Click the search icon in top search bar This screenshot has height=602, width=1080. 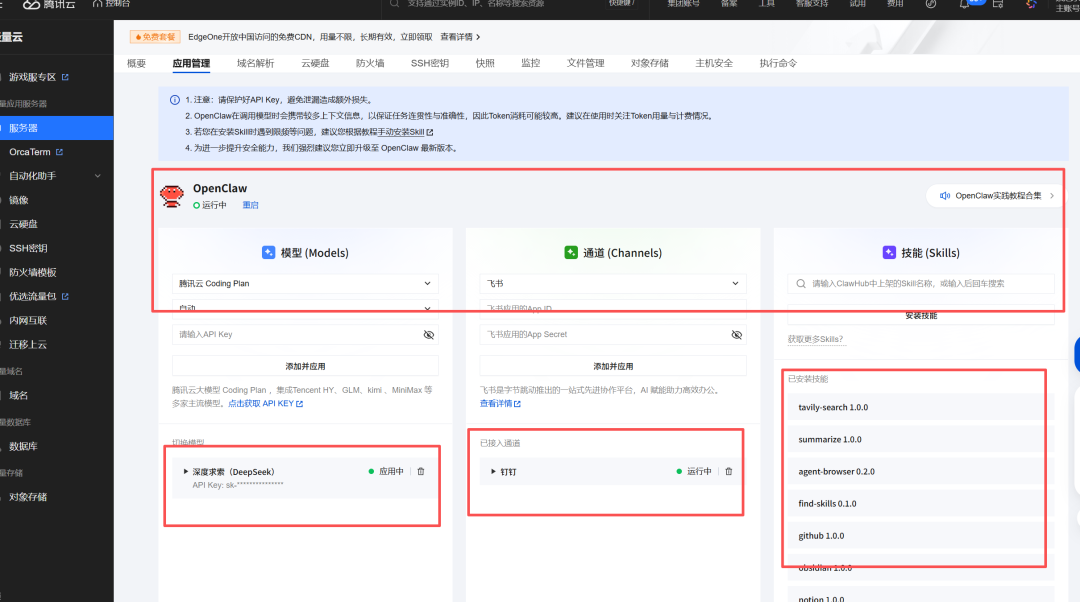pos(395,3)
